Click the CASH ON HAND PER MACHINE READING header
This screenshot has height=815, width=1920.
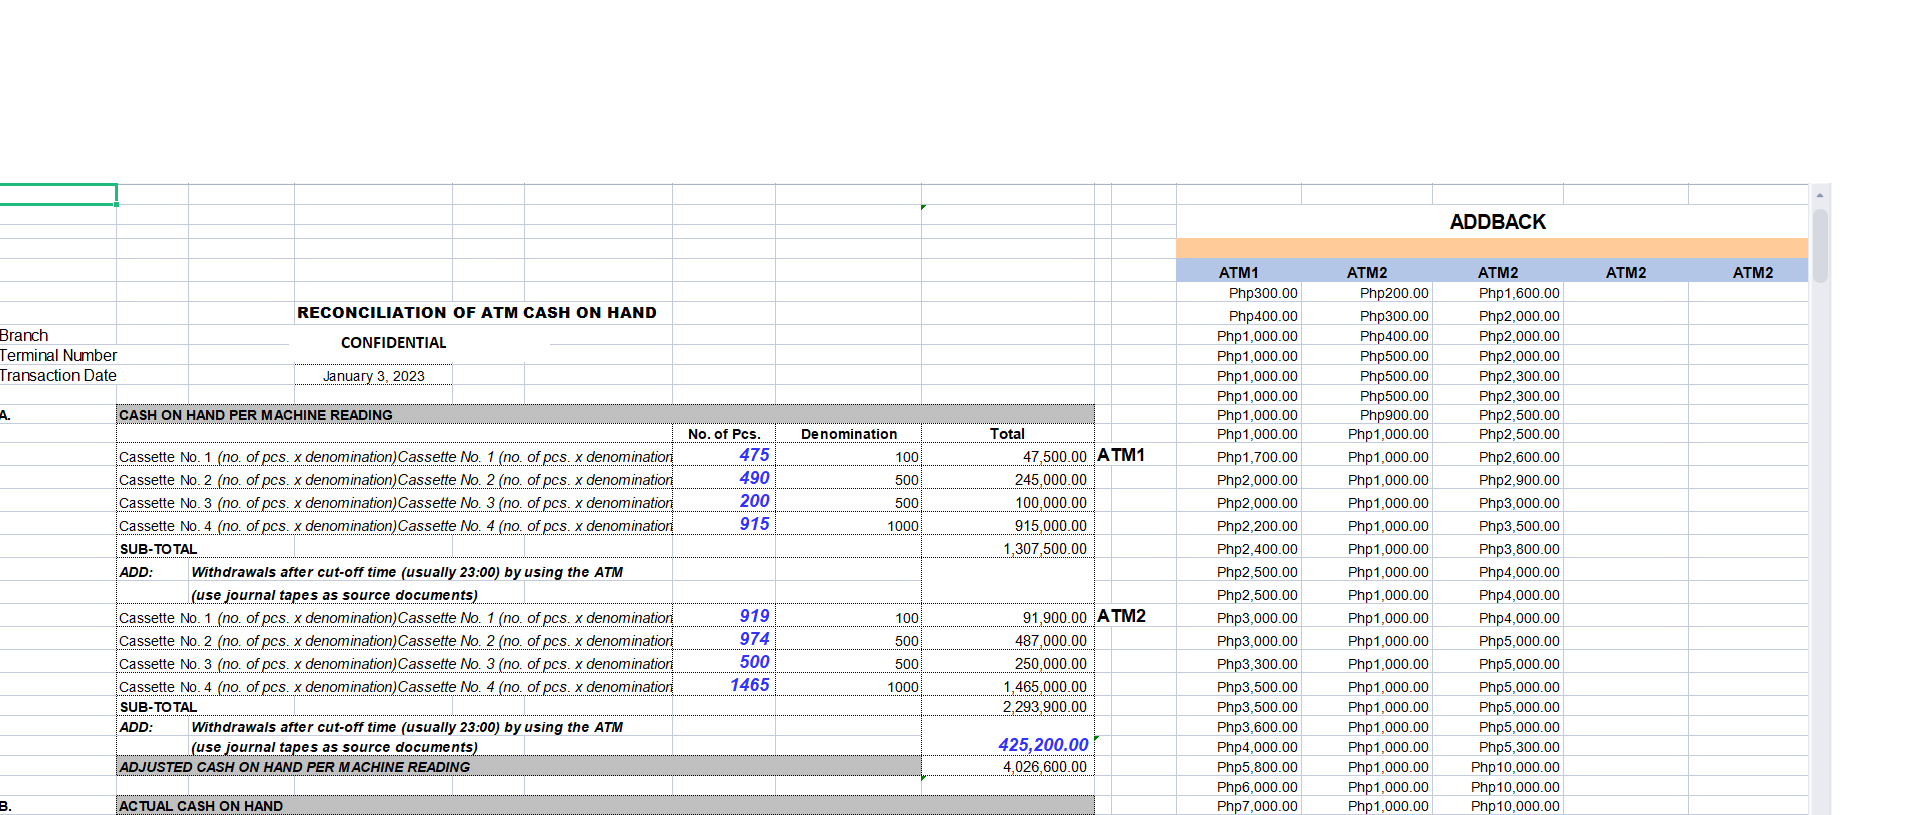pyautogui.click(x=605, y=414)
